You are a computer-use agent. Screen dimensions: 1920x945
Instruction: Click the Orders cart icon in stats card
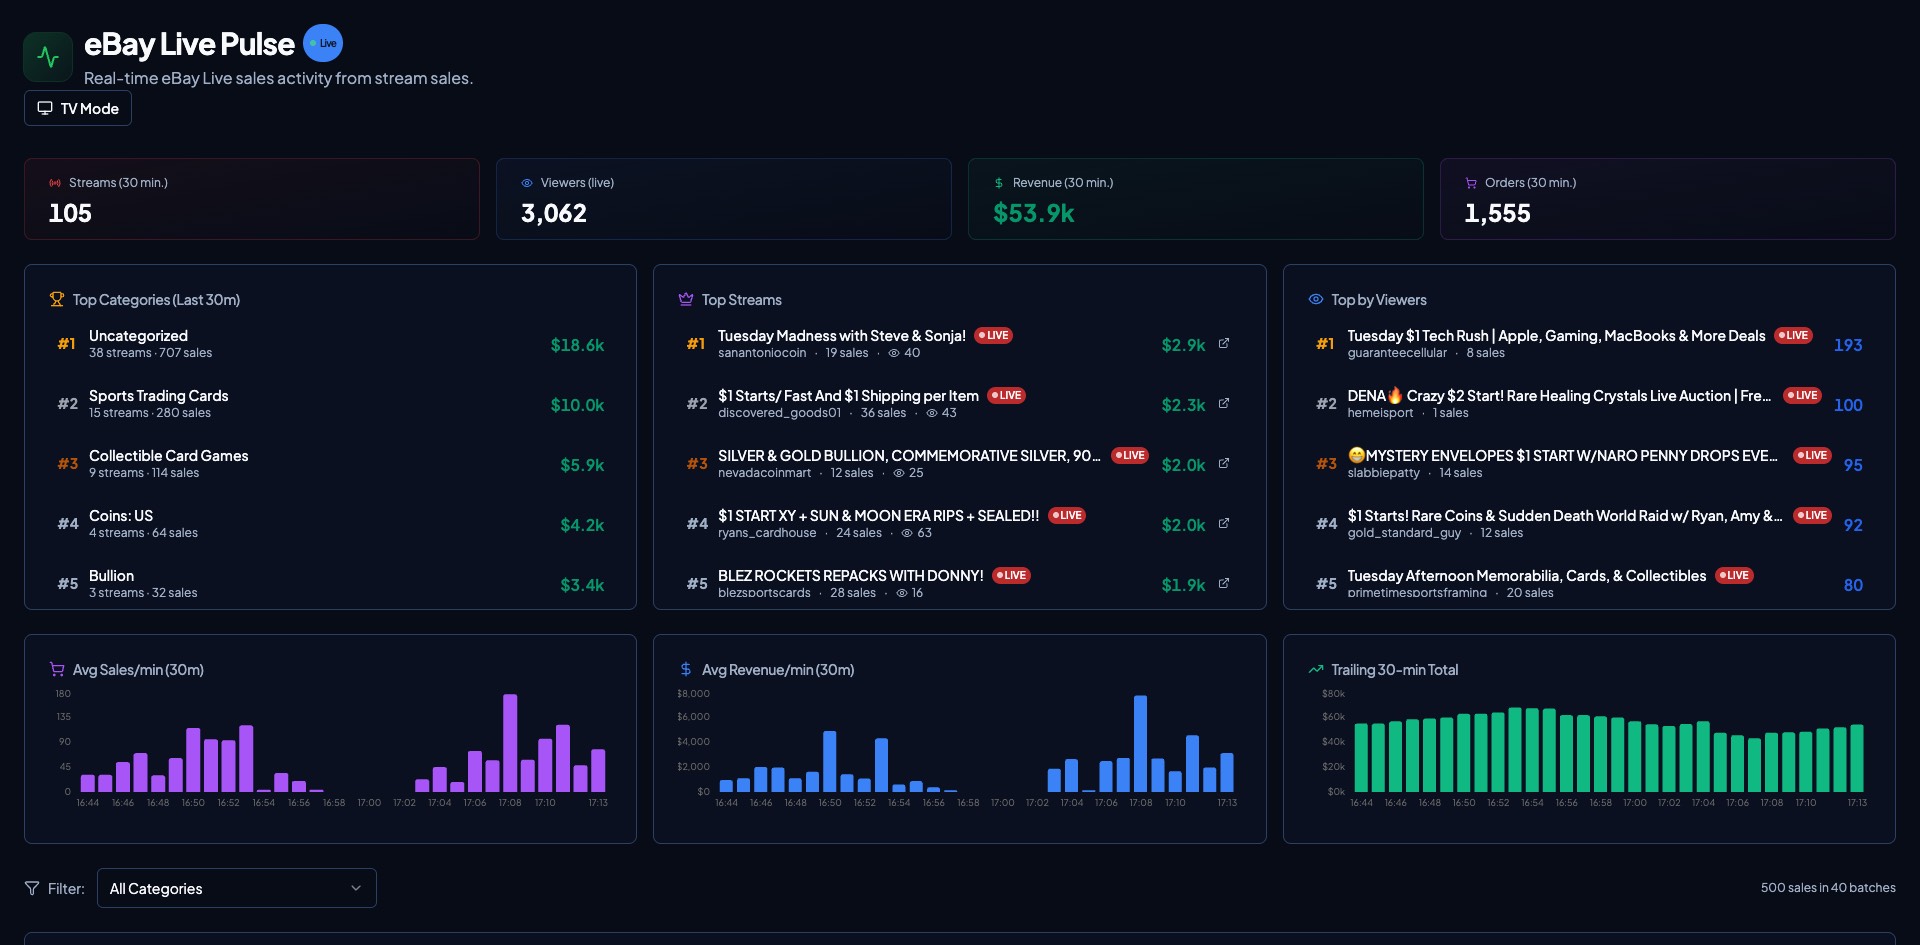[1471, 183]
